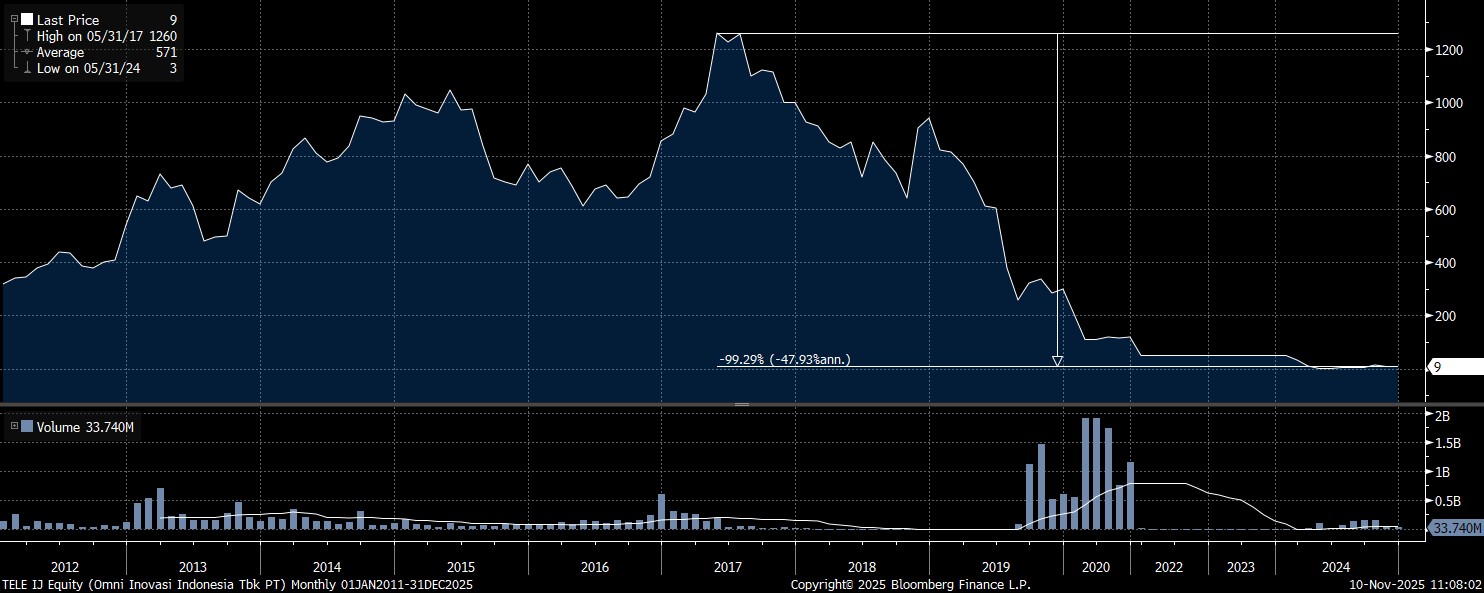The width and height of the screenshot is (1484, 593).
Task: Click the Last Price legend label
Action: pos(67,20)
